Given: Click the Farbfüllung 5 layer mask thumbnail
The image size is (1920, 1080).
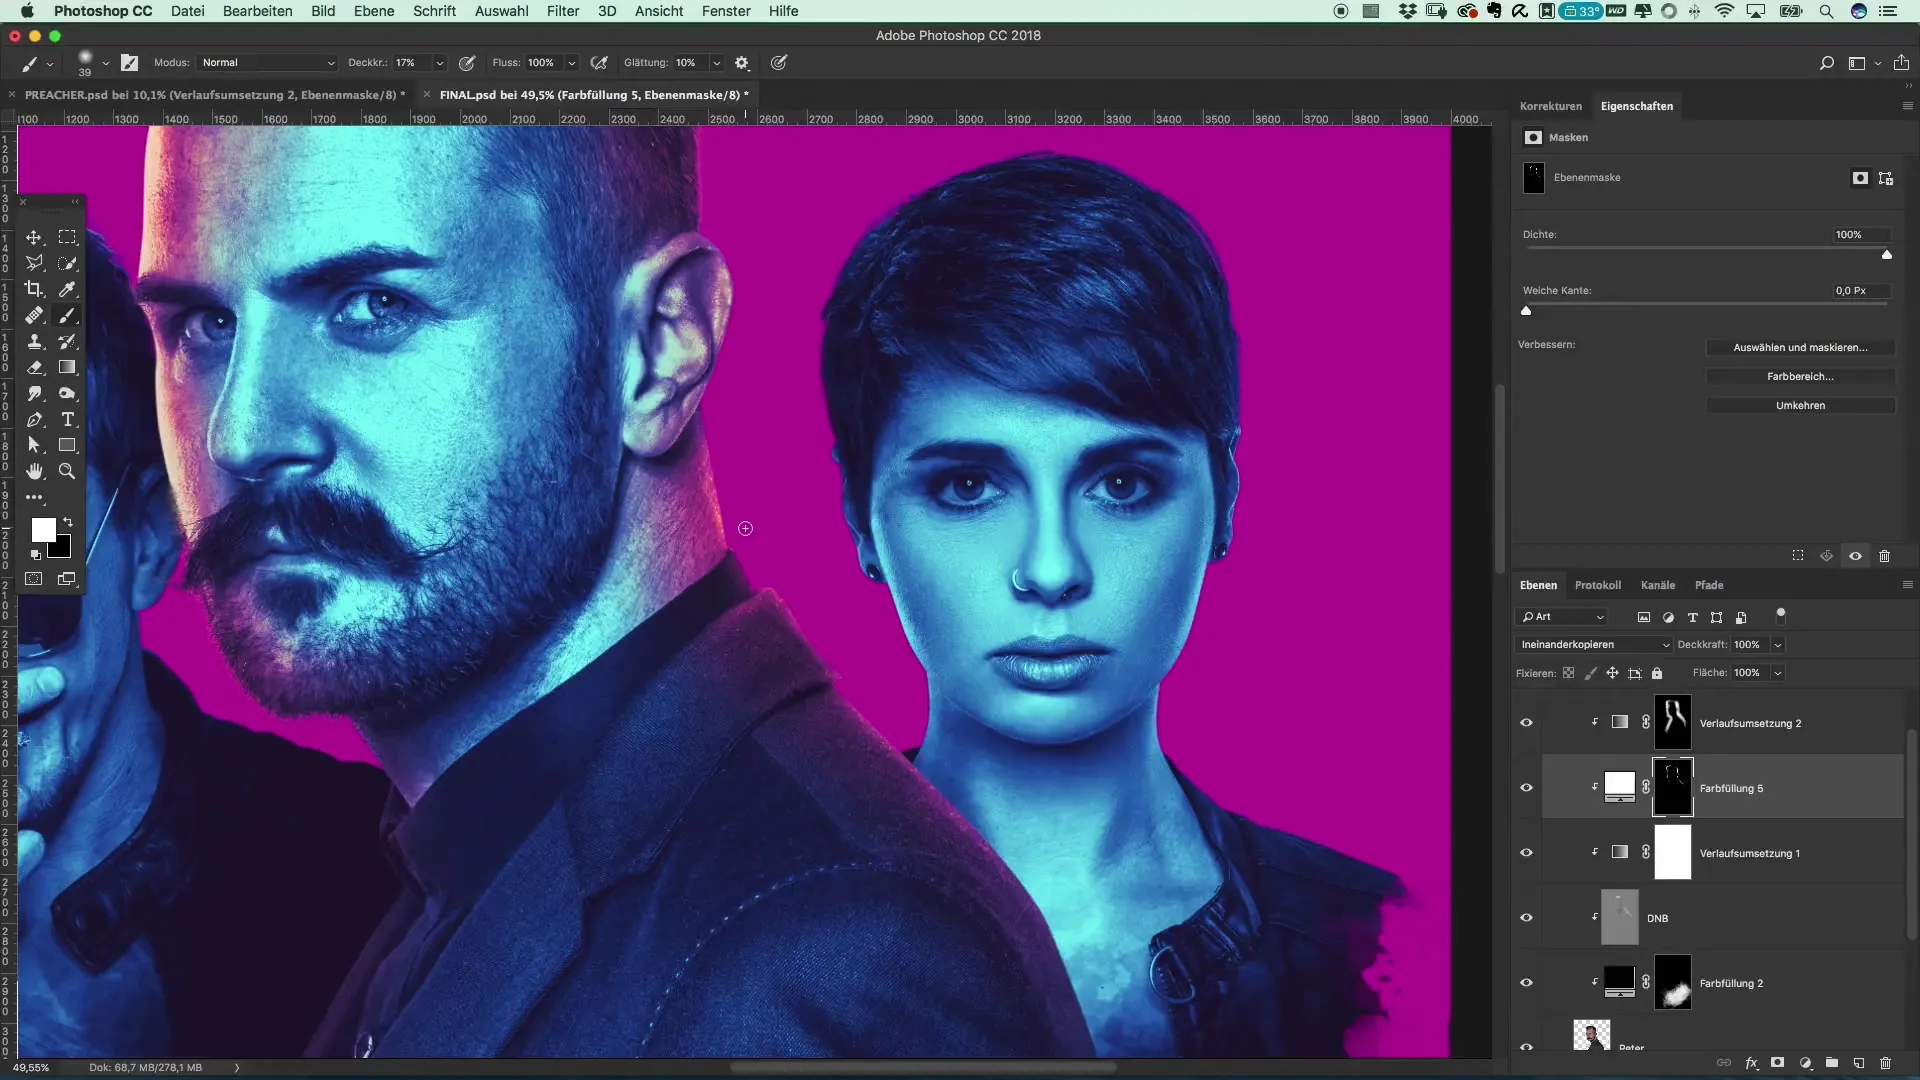Looking at the screenshot, I should [x=1673, y=787].
